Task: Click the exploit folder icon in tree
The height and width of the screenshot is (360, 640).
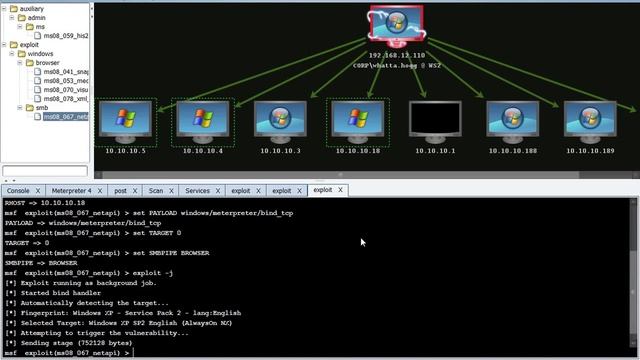Action: [x=14, y=44]
